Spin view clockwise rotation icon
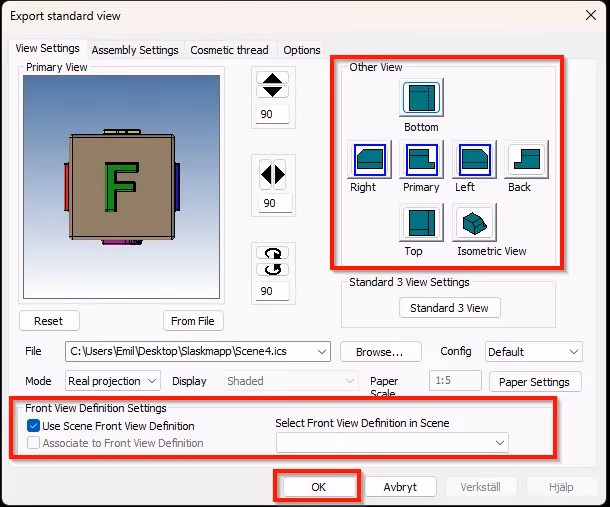Screen dimensions: 610x507 click(x=272, y=253)
